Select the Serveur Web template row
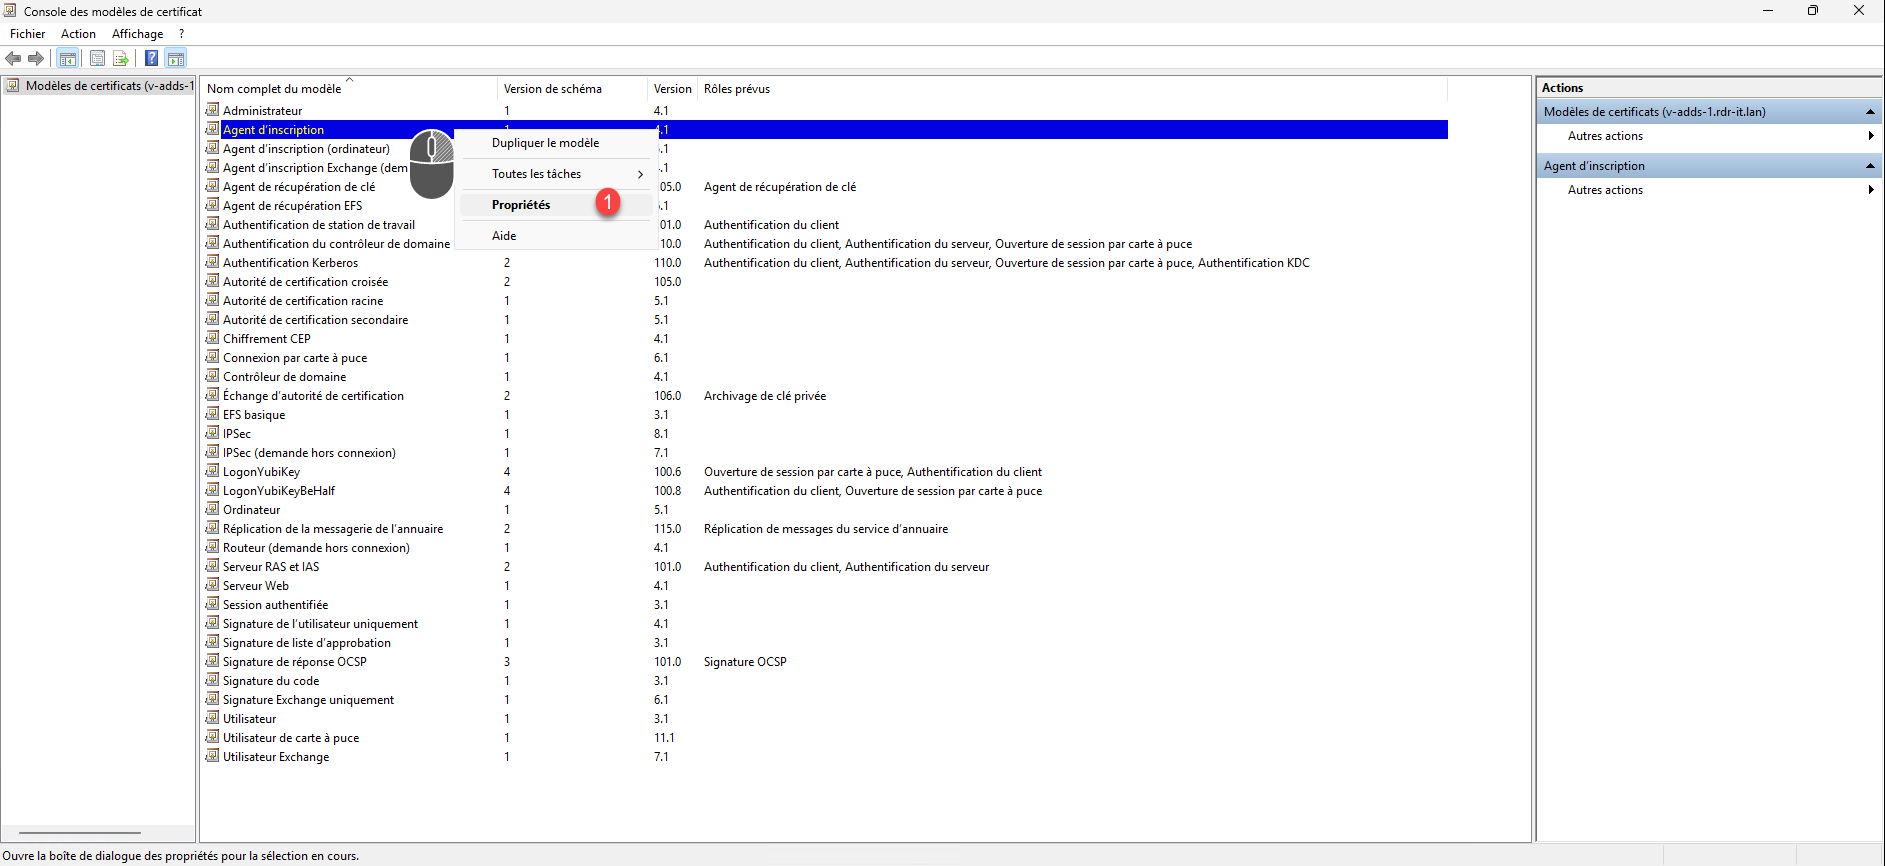Viewport: 1885px width, 866px height. point(256,586)
